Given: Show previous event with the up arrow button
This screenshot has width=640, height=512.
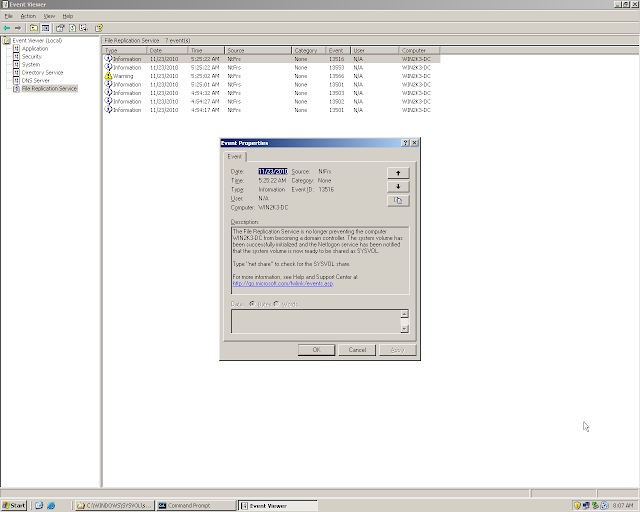Looking at the screenshot, I should pos(398,173).
